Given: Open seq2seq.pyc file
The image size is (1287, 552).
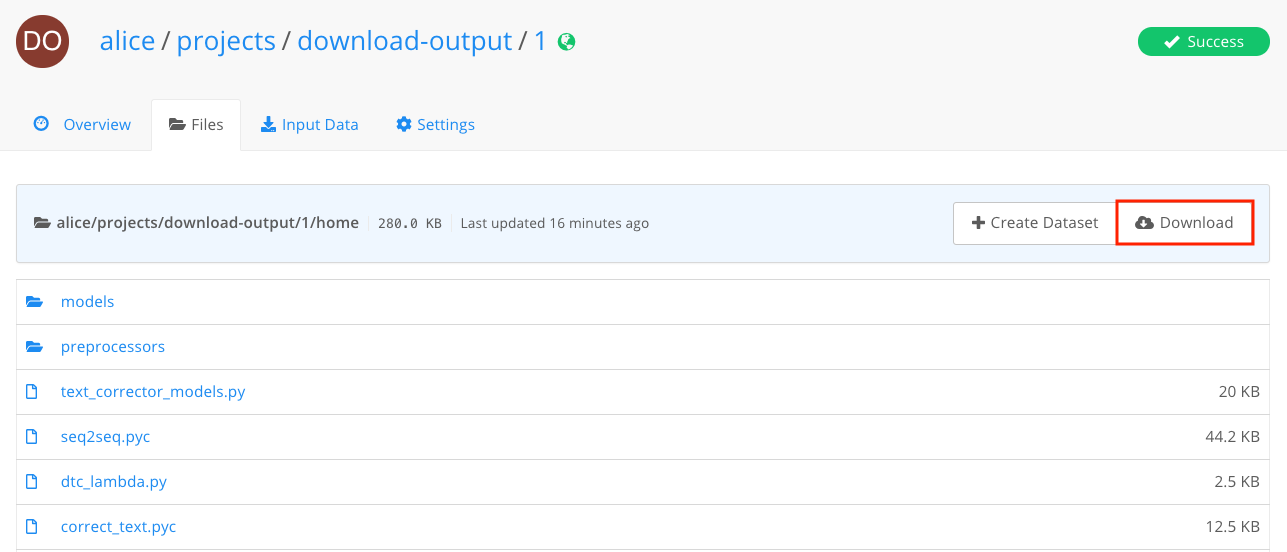Looking at the screenshot, I should pos(106,437).
